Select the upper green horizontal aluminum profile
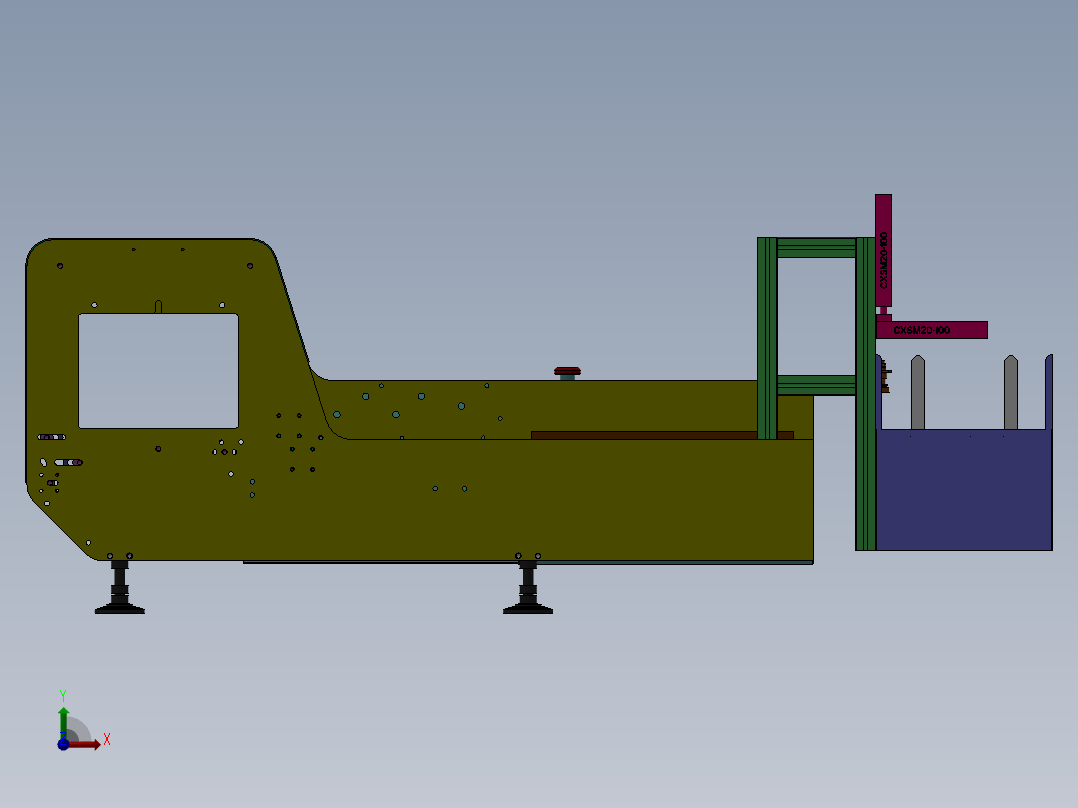Screen dimensions: 1078x808 (816, 248)
